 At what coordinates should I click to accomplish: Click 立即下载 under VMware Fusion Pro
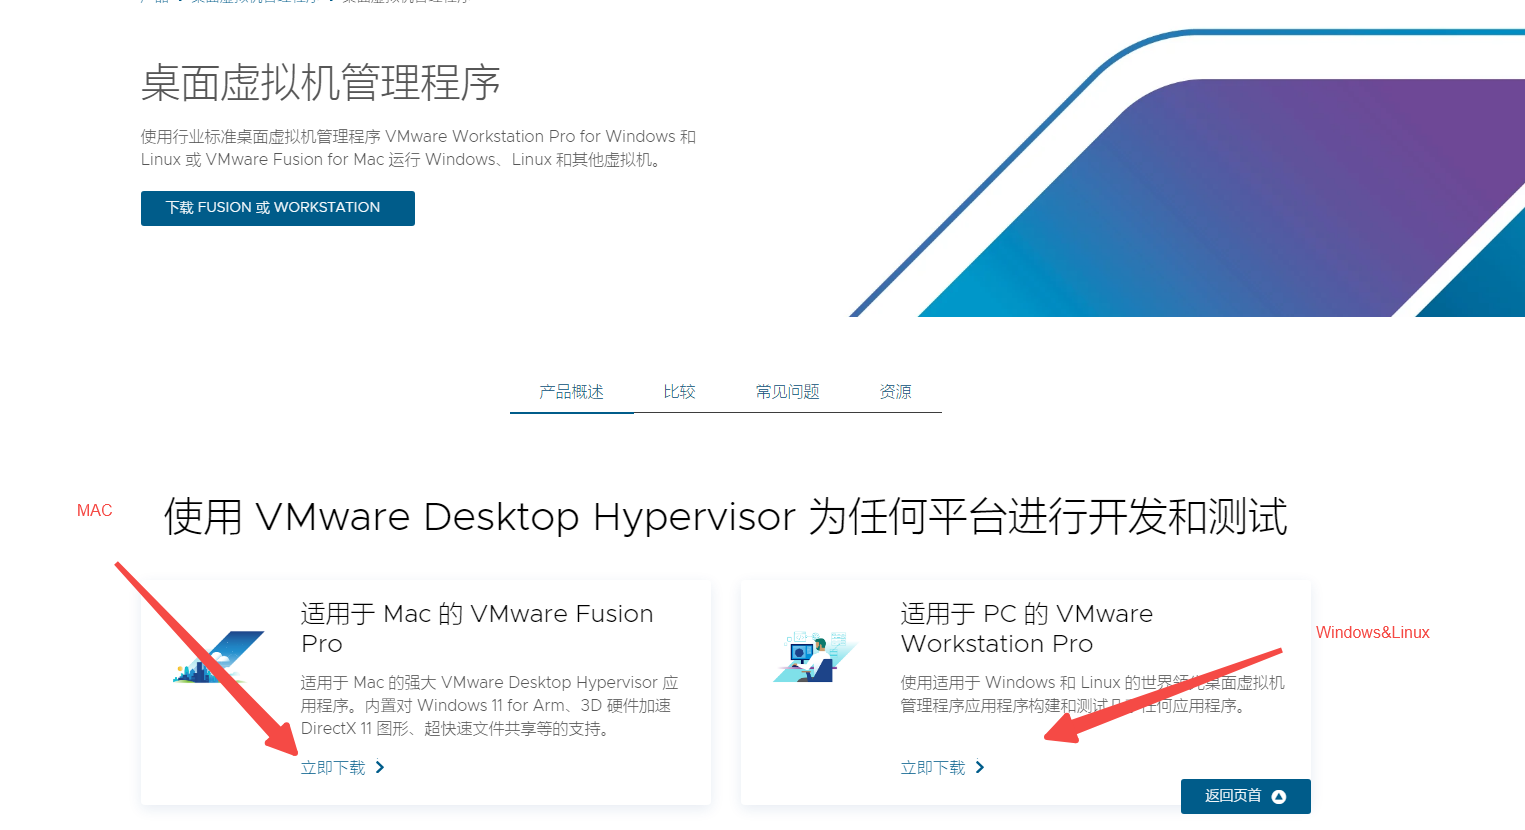coord(333,768)
